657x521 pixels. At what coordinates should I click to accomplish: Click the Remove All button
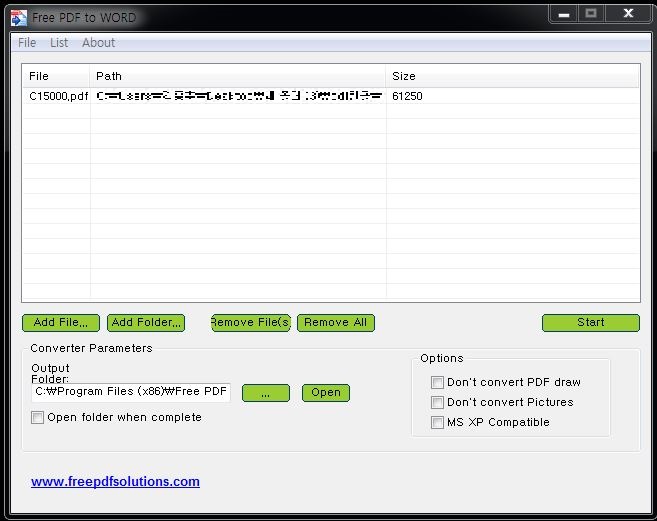(x=336, y=323)
